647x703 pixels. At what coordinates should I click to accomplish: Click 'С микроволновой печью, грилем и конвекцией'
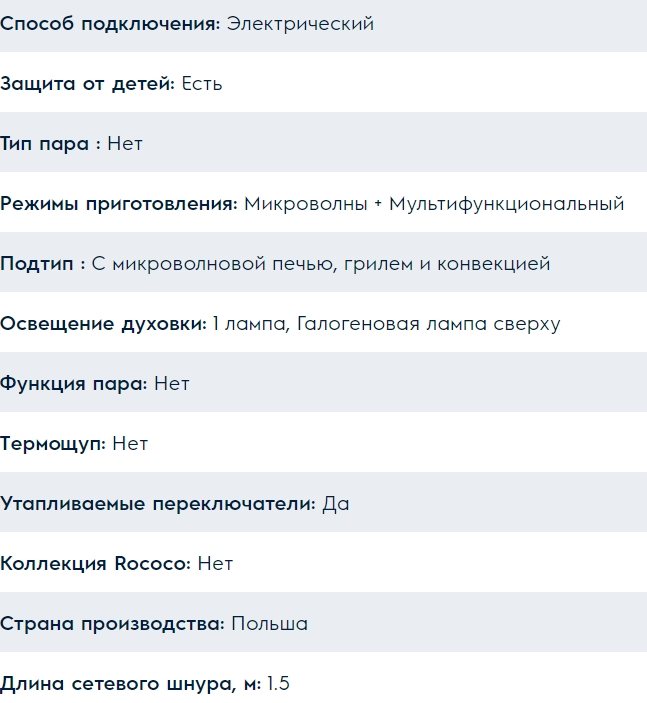click(x=321, y=264)
